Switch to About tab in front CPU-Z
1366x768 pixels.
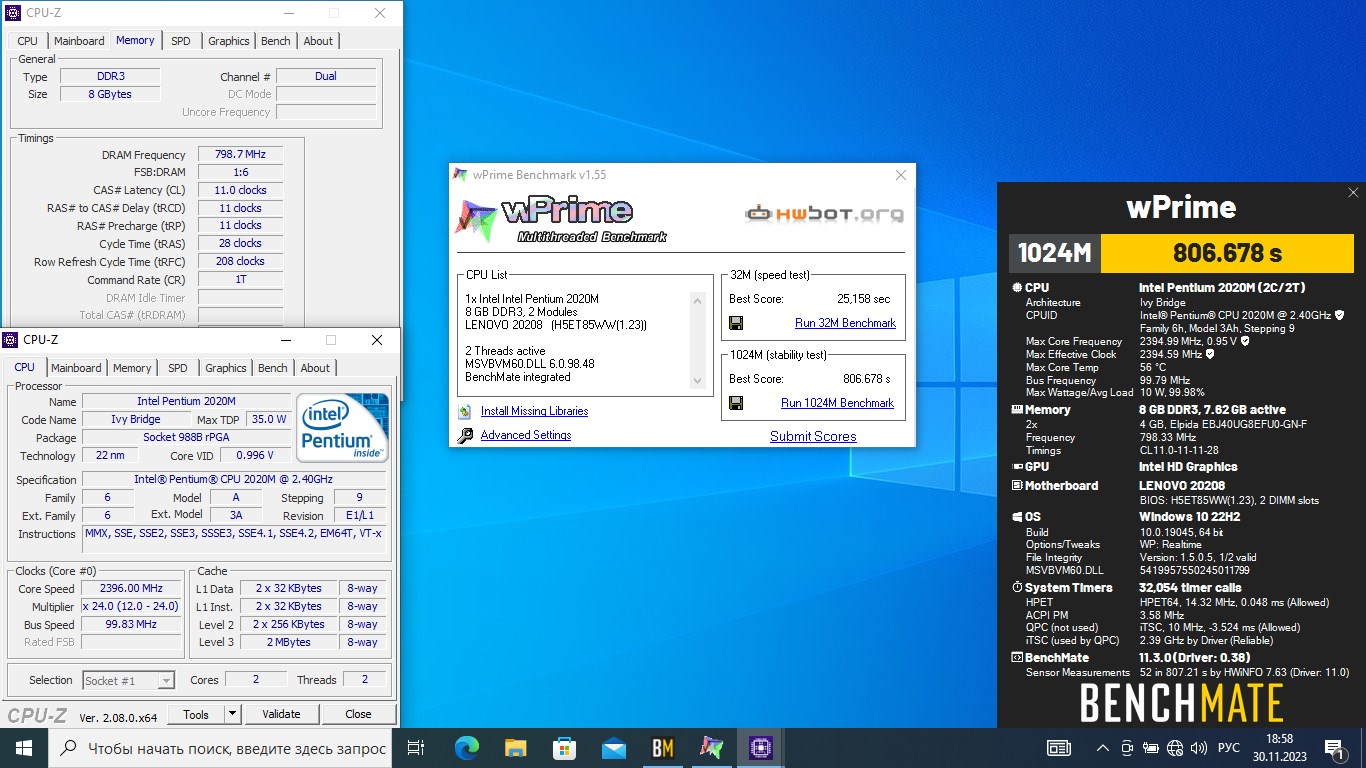point(315,368)
